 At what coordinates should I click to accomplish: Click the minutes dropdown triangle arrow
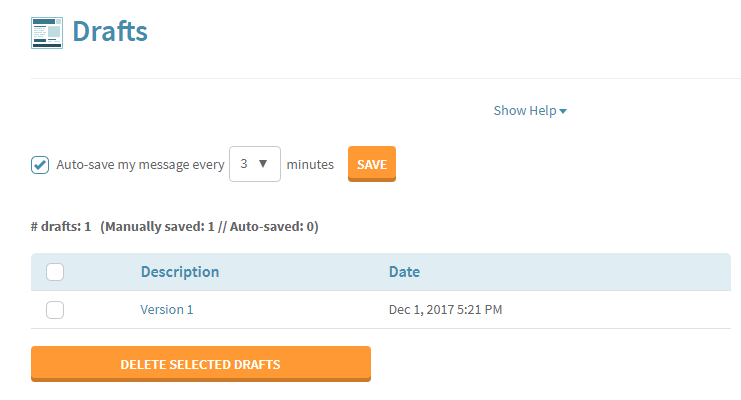pos(263,164)
